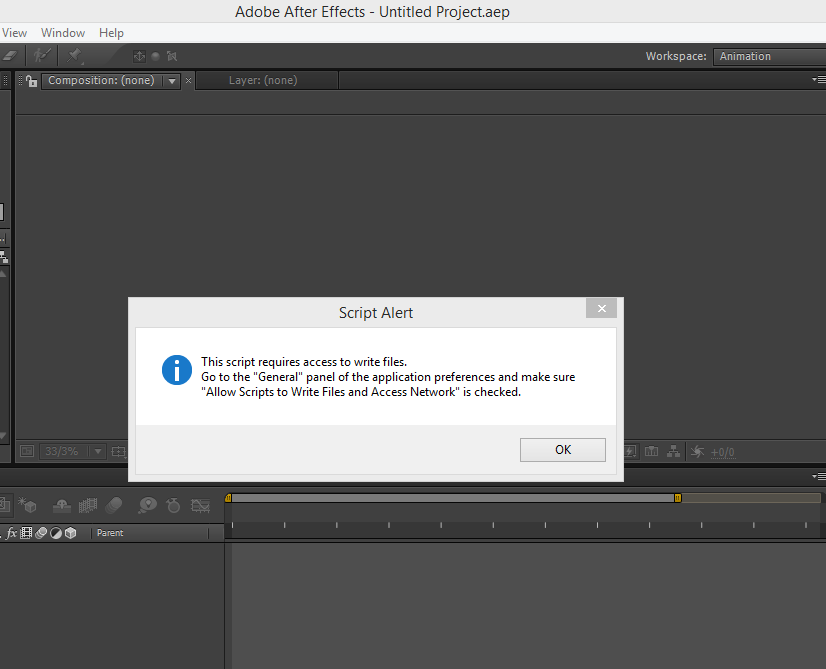Open the Timeline panel options menu

818,476
